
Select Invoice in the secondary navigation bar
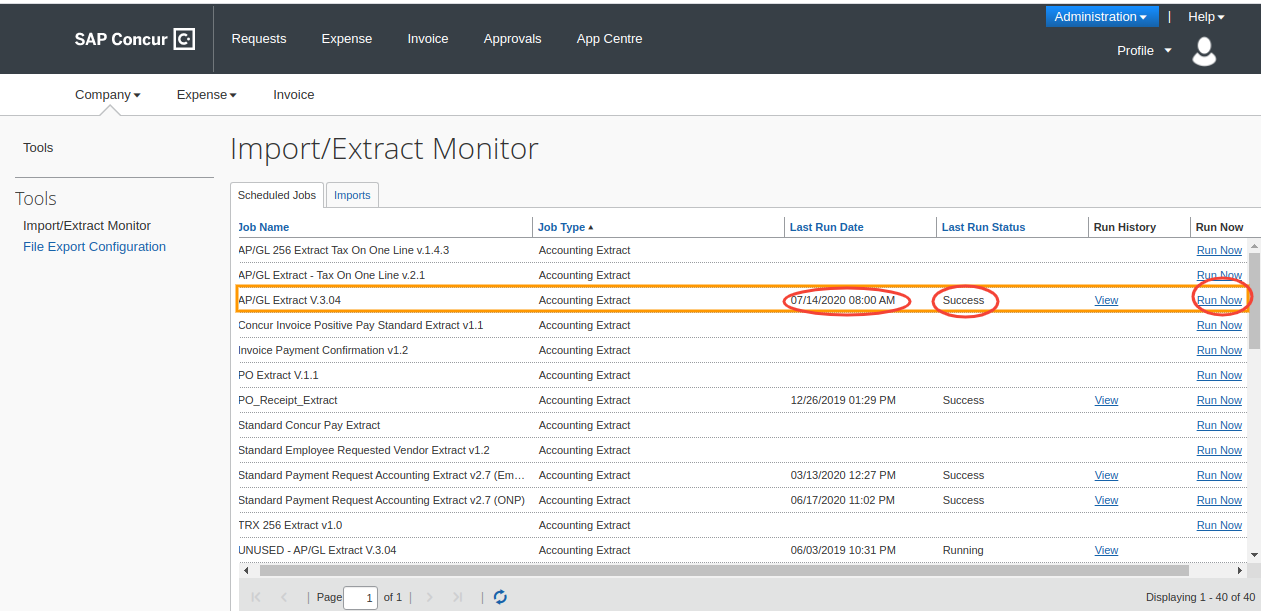294,95
